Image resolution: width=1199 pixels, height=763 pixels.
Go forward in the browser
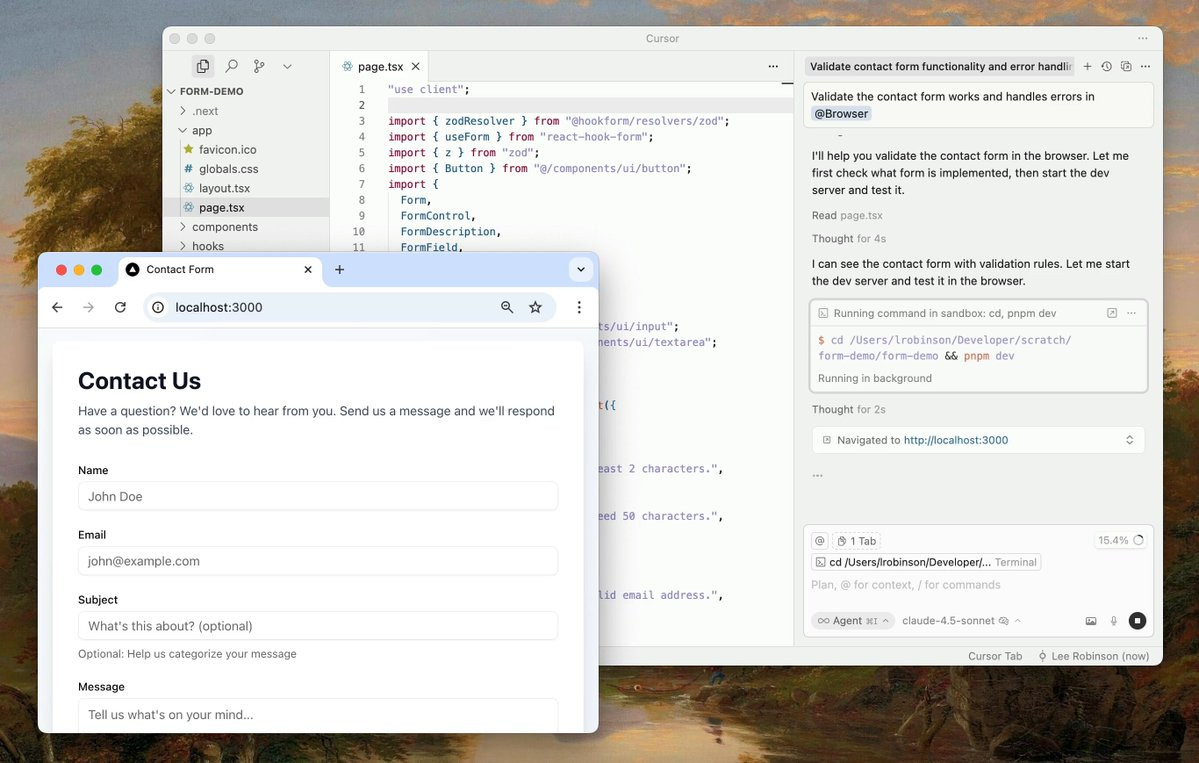pos(89,307)
